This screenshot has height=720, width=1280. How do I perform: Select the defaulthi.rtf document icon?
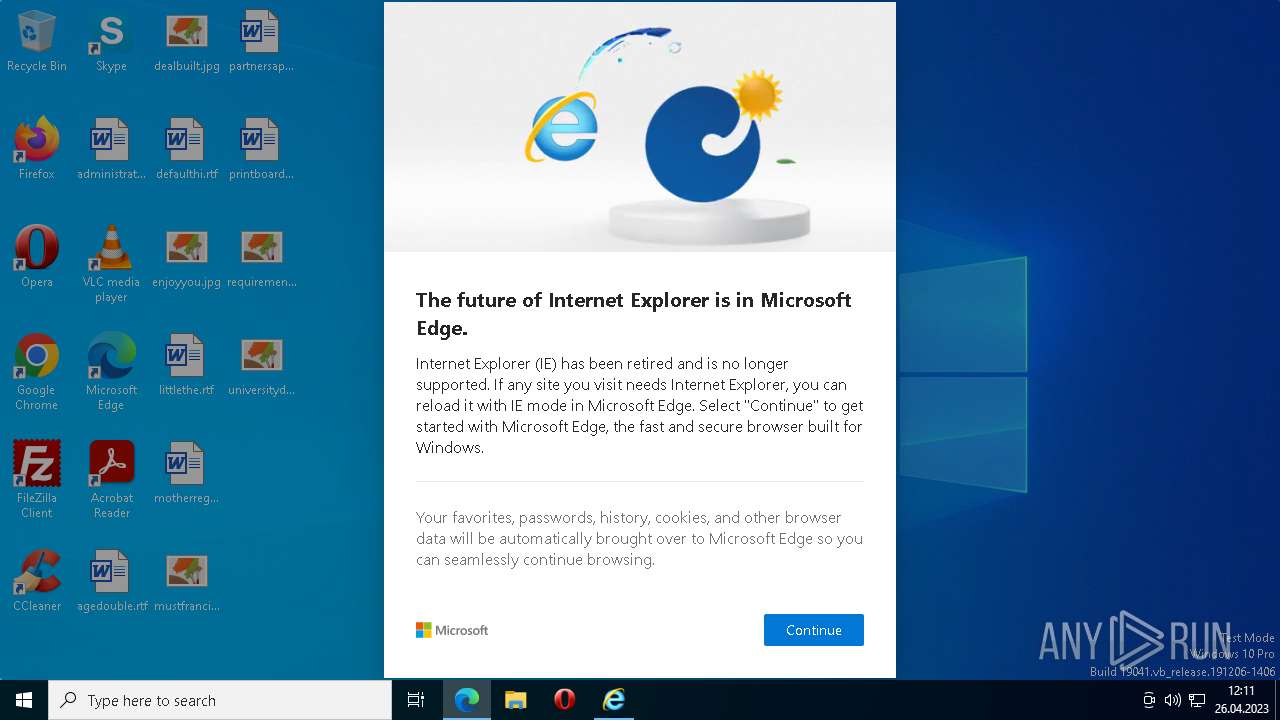[x=187, y=149]
